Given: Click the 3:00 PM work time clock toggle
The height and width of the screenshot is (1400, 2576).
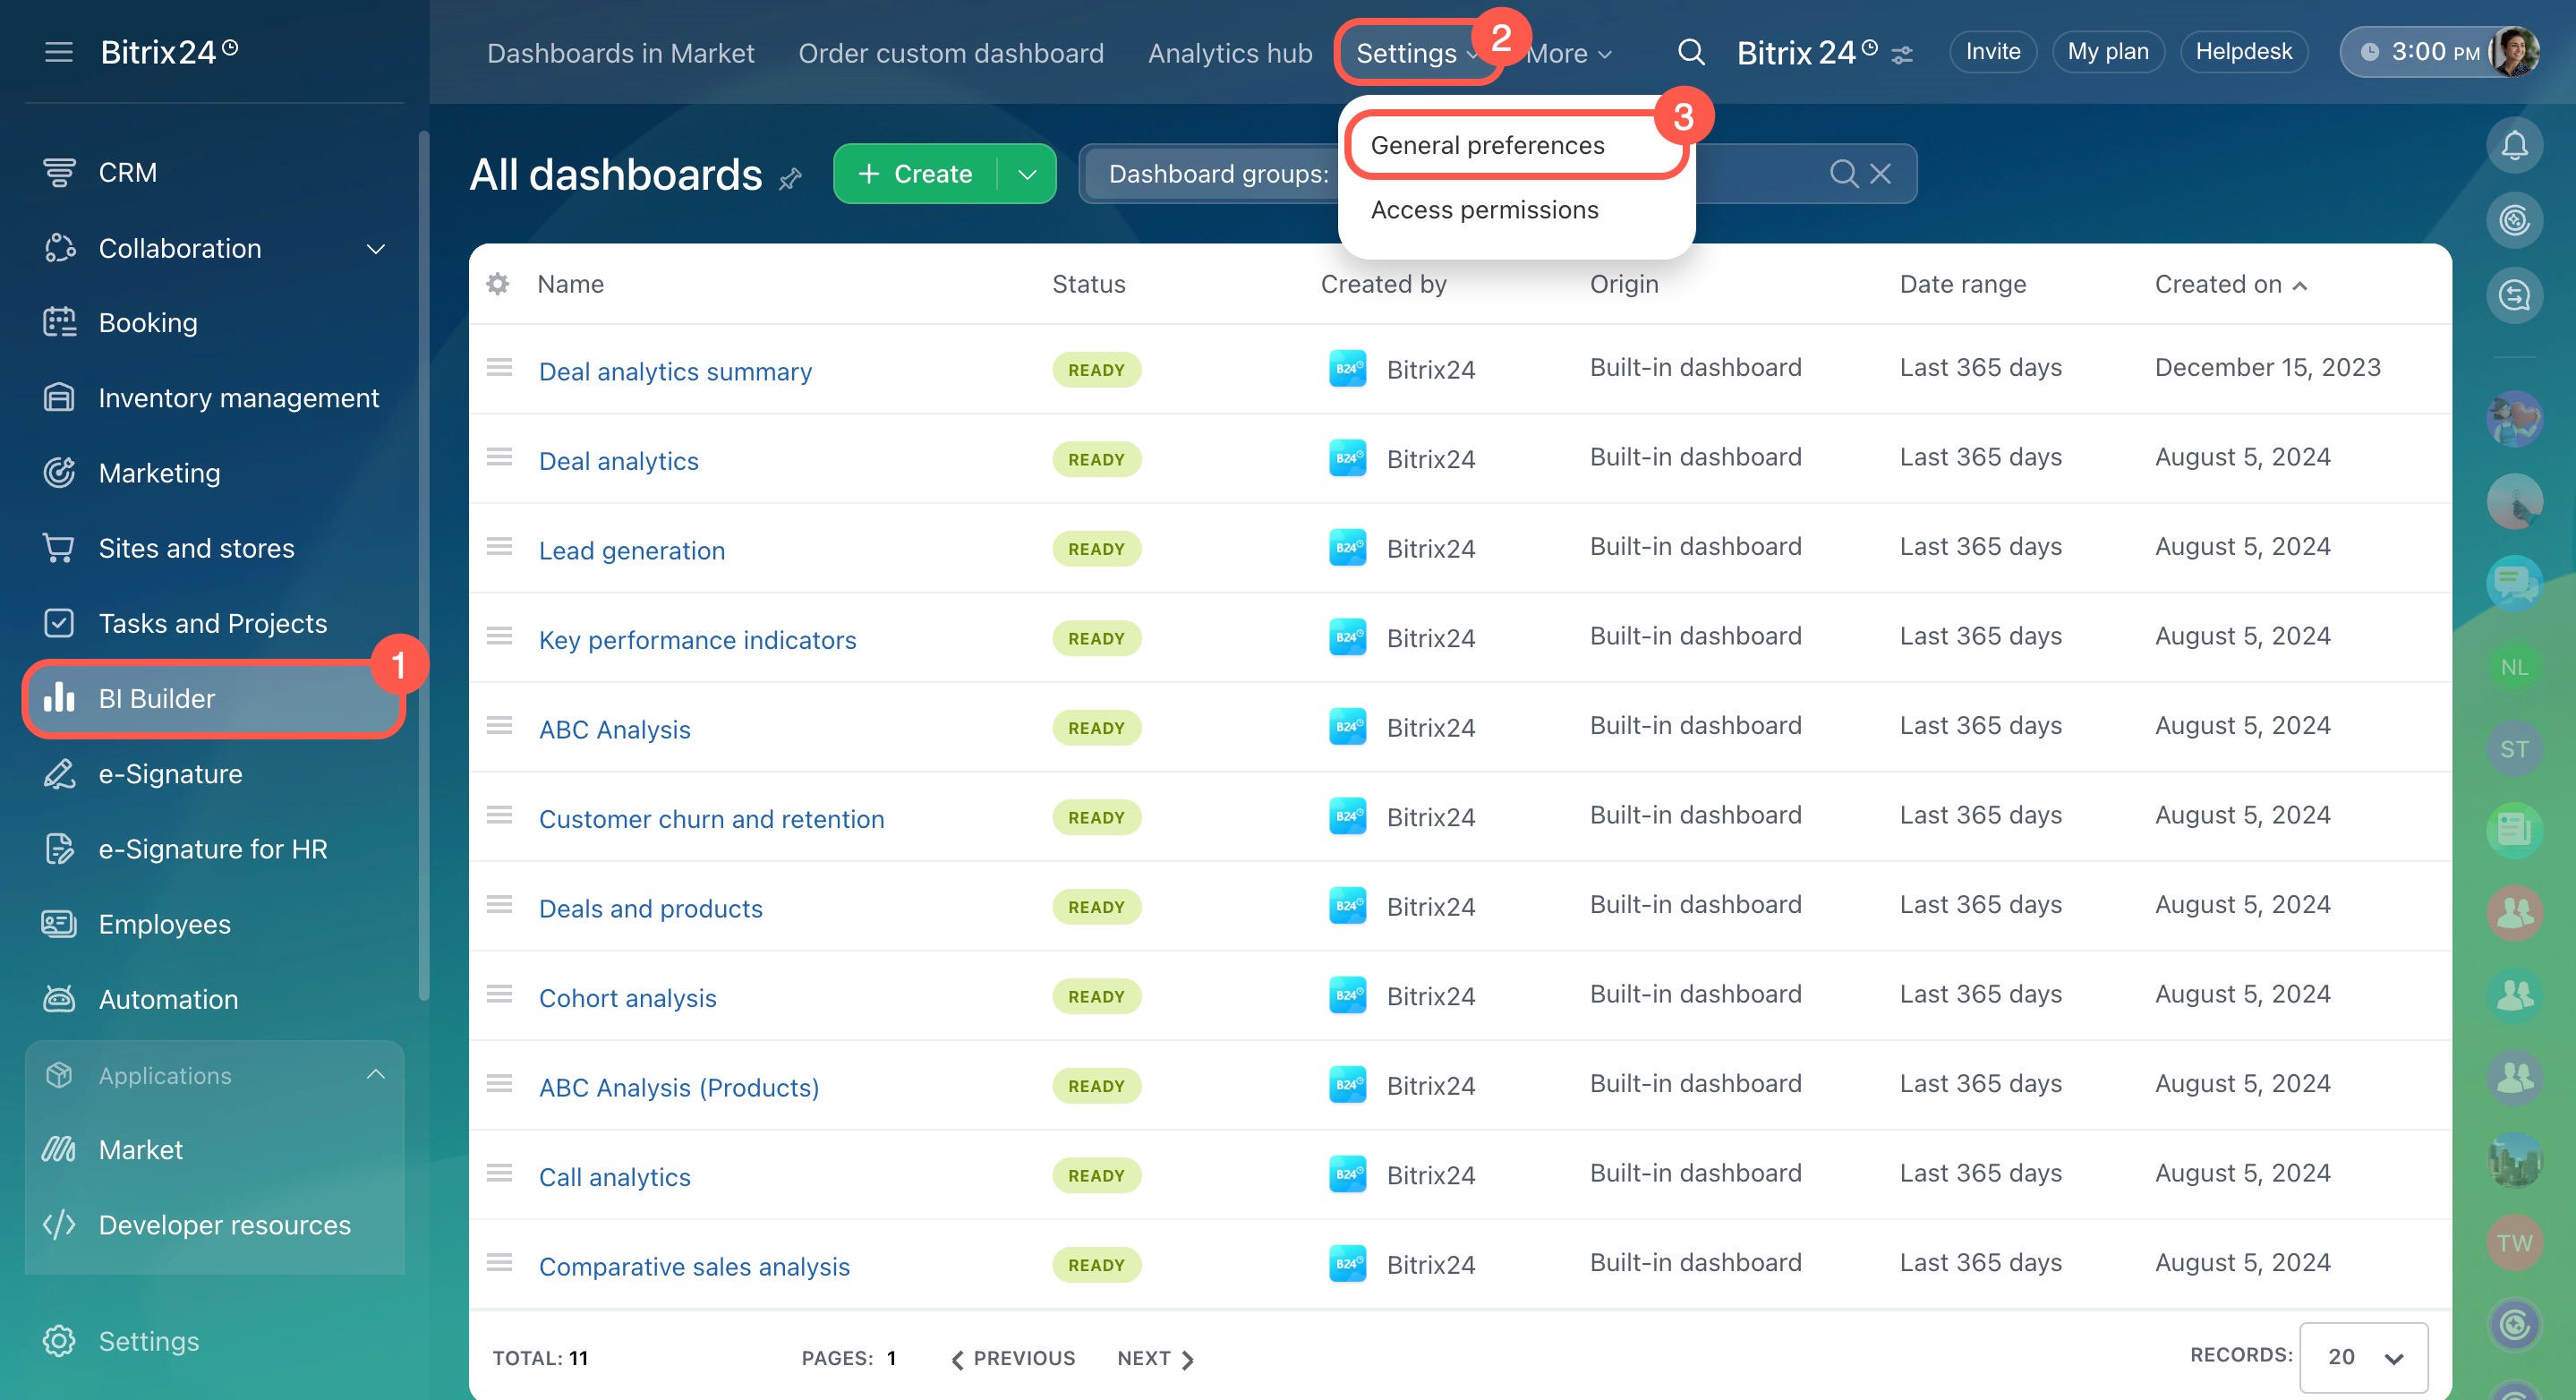Looking at the screenshot, I should coord(2420,52).
